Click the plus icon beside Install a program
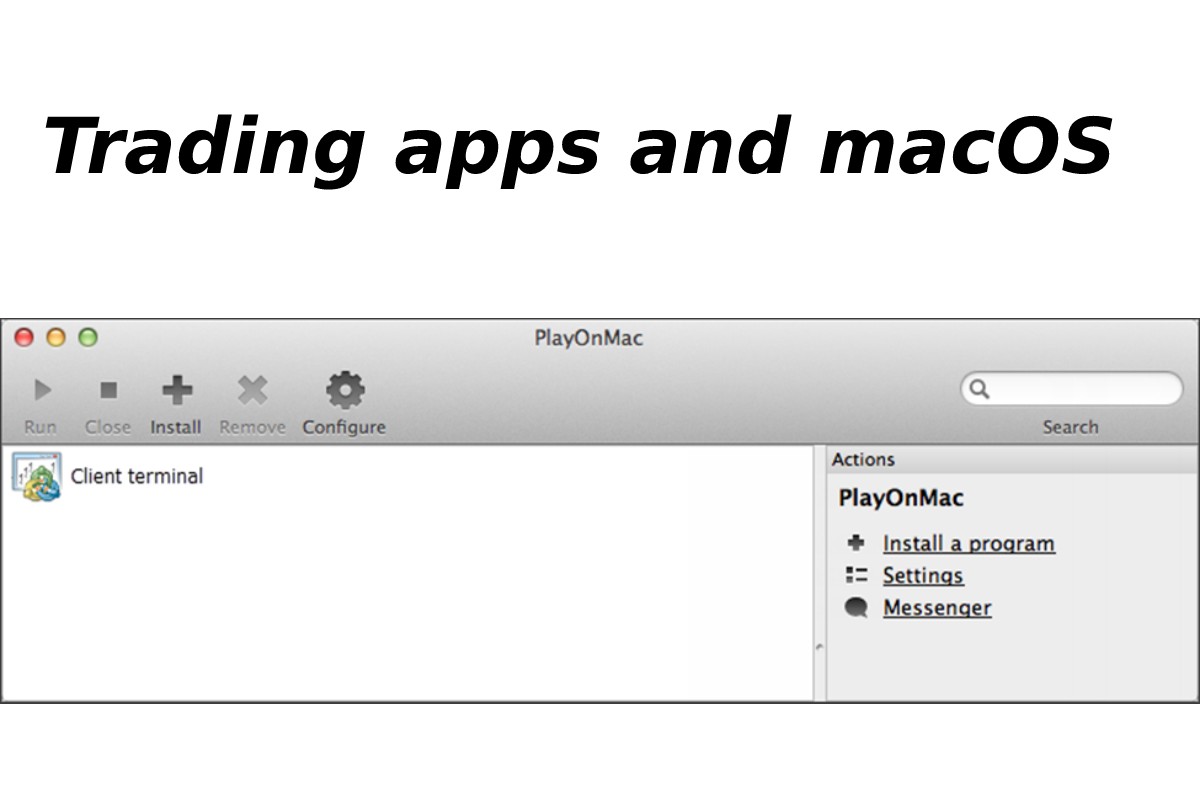The width and height of the screenshot is (1200, 800). (x=857, y=542)
